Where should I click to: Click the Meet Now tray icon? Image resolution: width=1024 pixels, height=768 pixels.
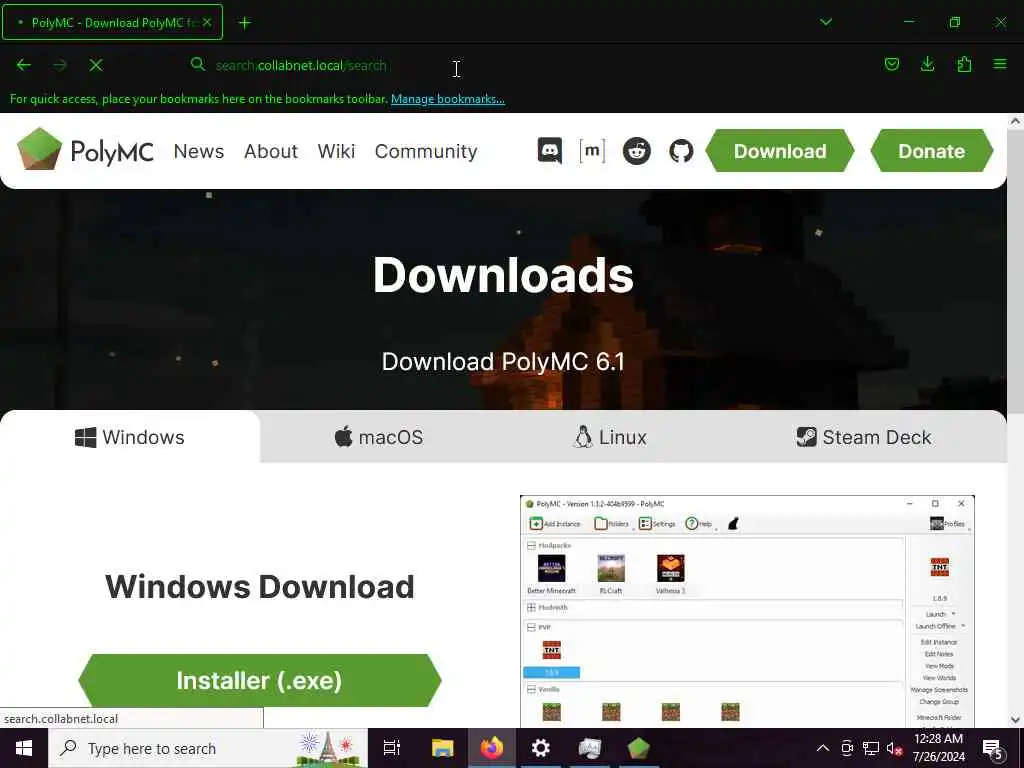[x=847, y=748]
